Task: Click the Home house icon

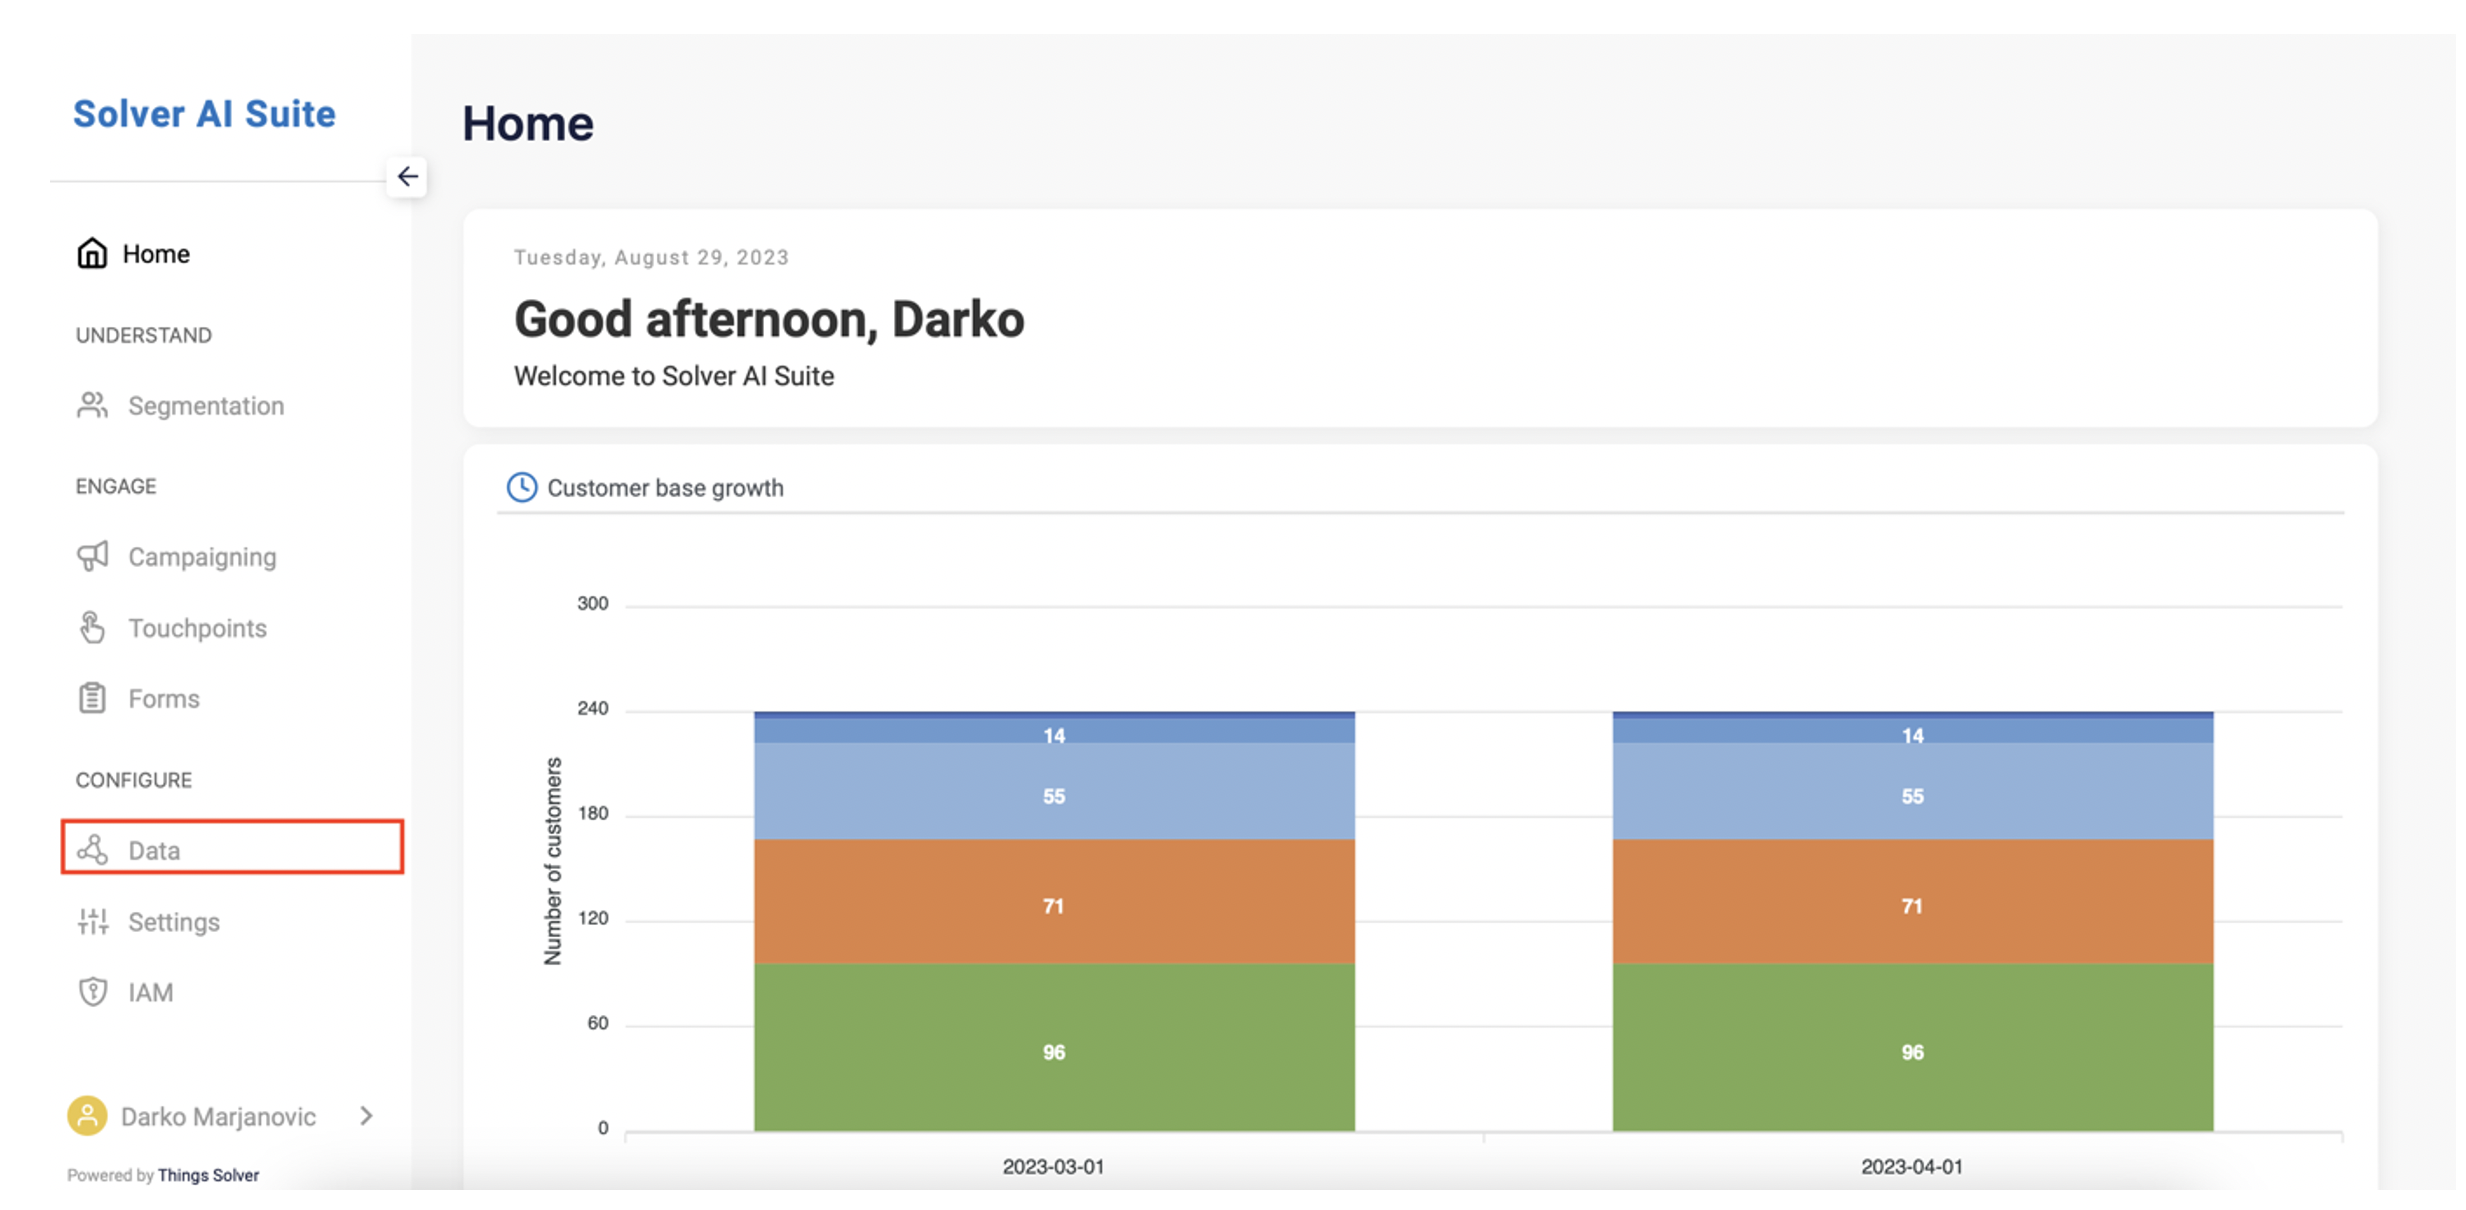Action: point(92,253)
